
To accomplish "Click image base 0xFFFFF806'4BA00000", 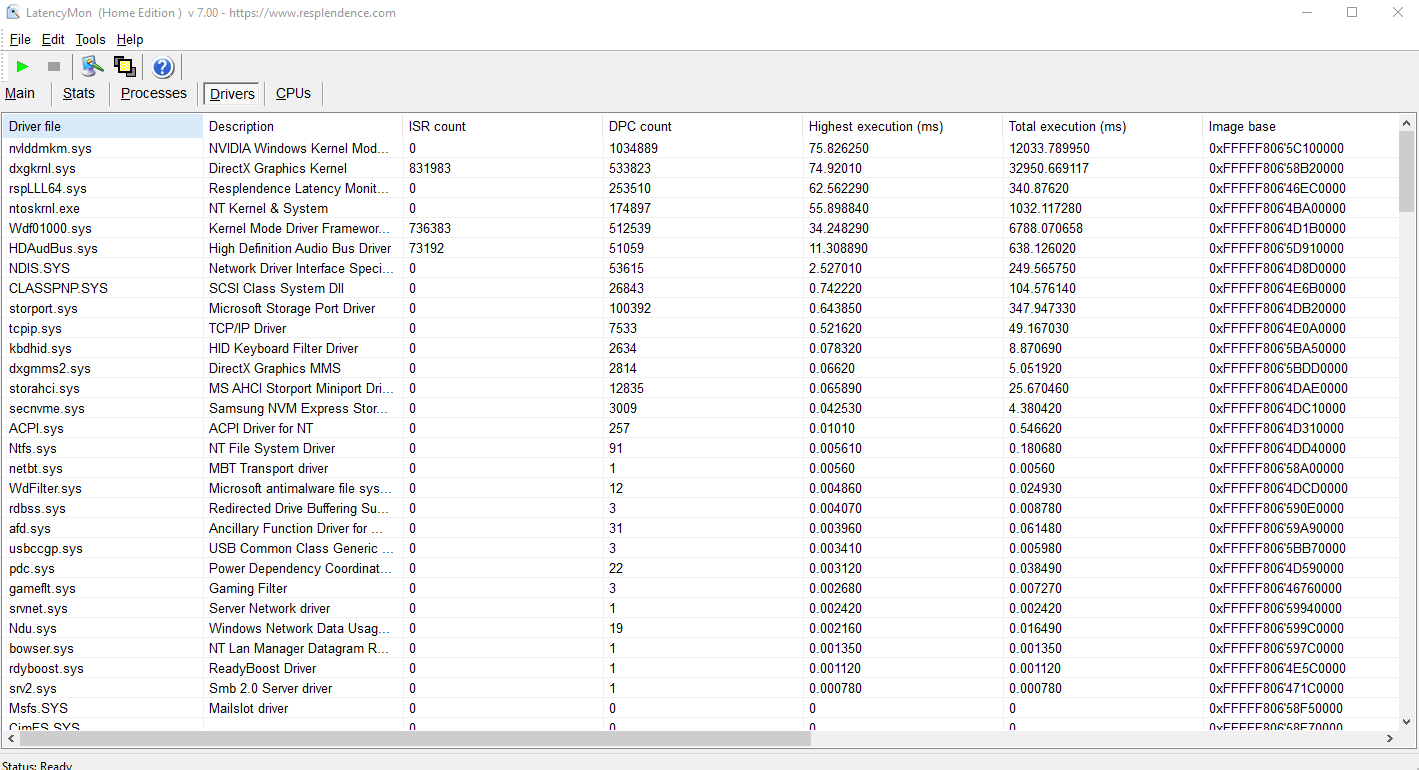I will [x=1277, y=208].
